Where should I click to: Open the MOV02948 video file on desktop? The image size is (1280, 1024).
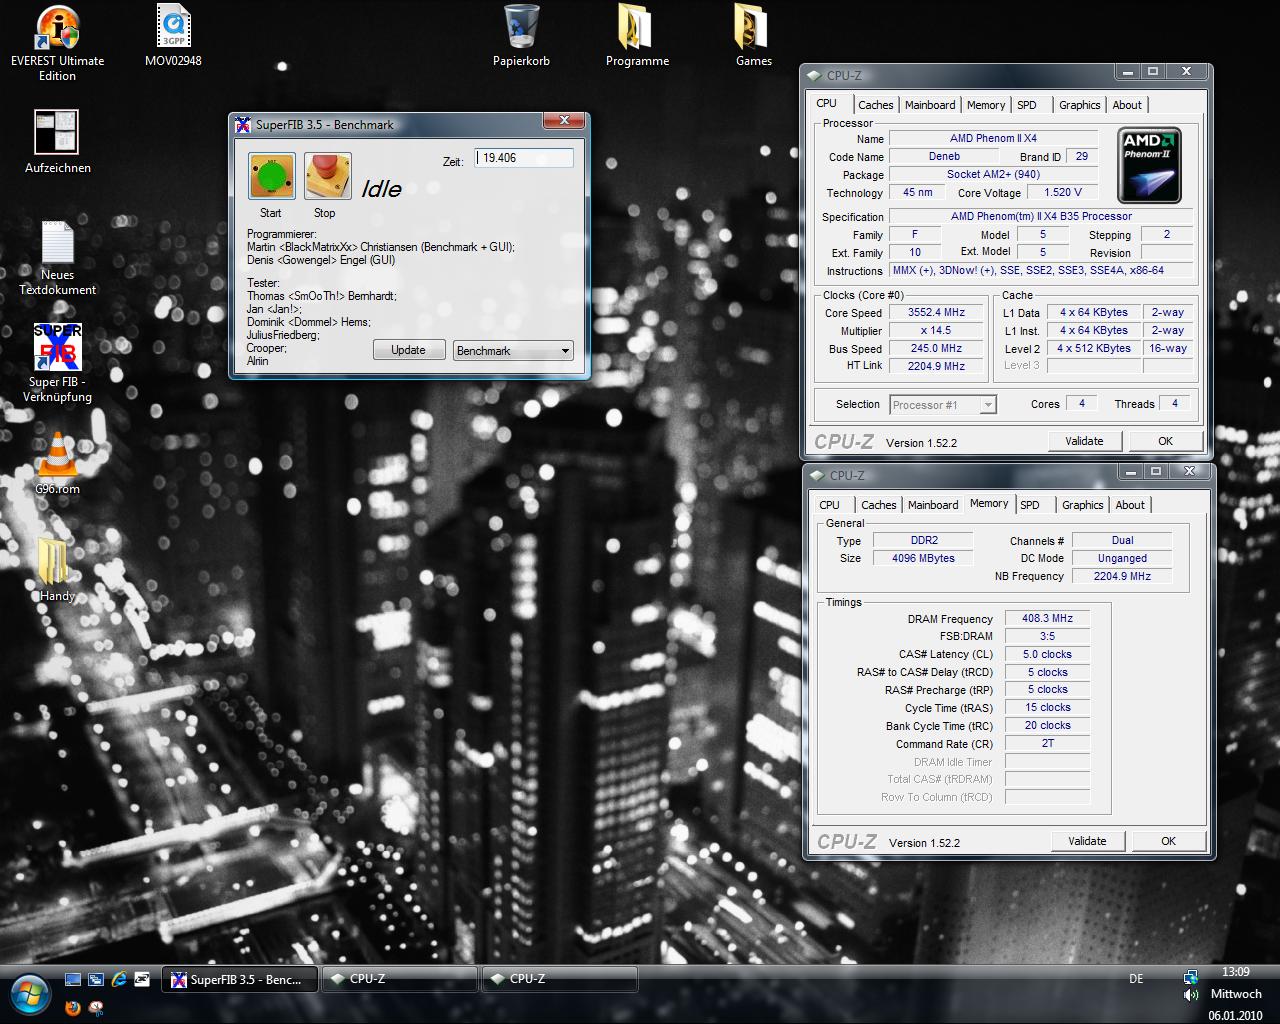(x=173, y=36)
